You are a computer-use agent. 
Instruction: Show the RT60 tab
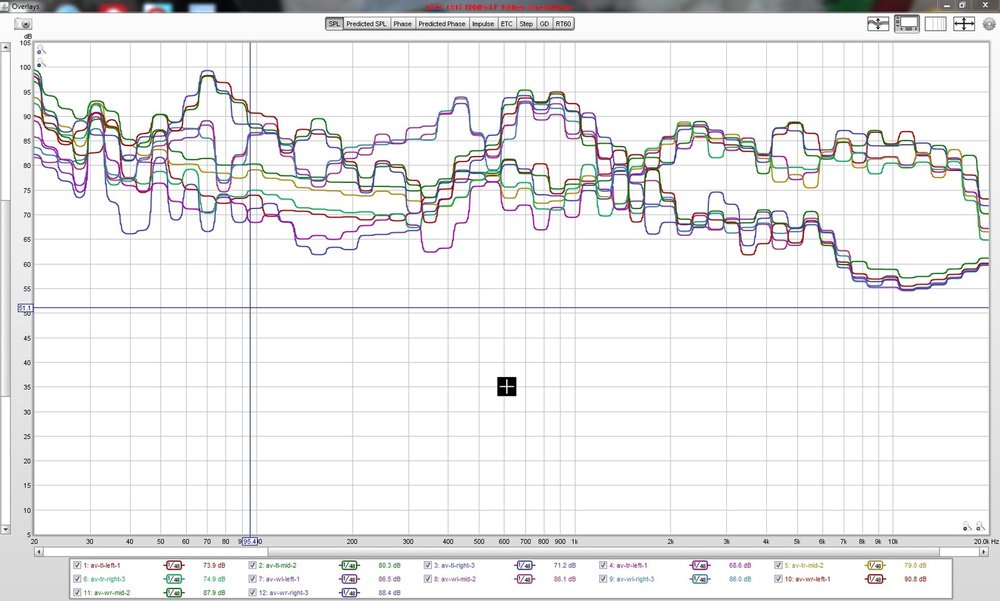(x=563, y=24)
